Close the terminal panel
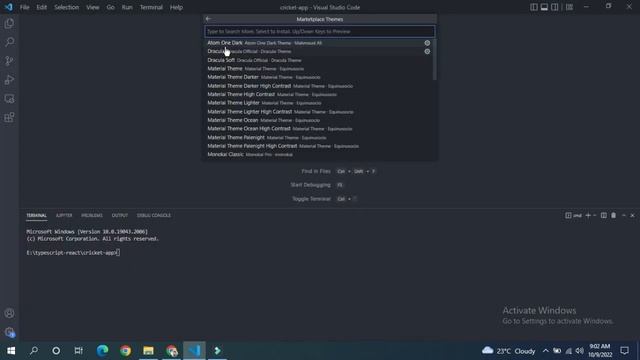Viewport: 640px width, 360px height. 632,216
